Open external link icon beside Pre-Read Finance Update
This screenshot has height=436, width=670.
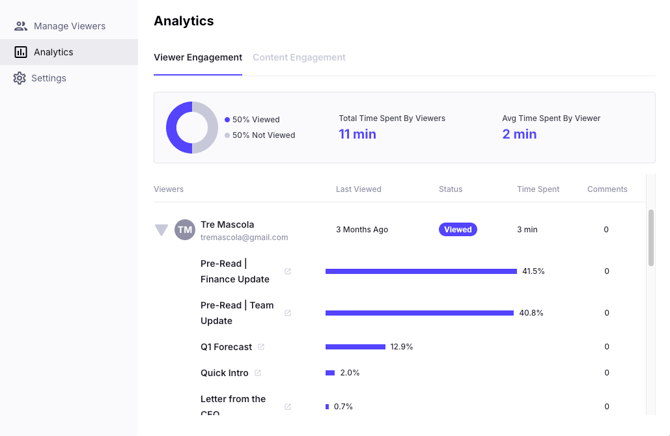pyautogui.click(x=288, y=272)
